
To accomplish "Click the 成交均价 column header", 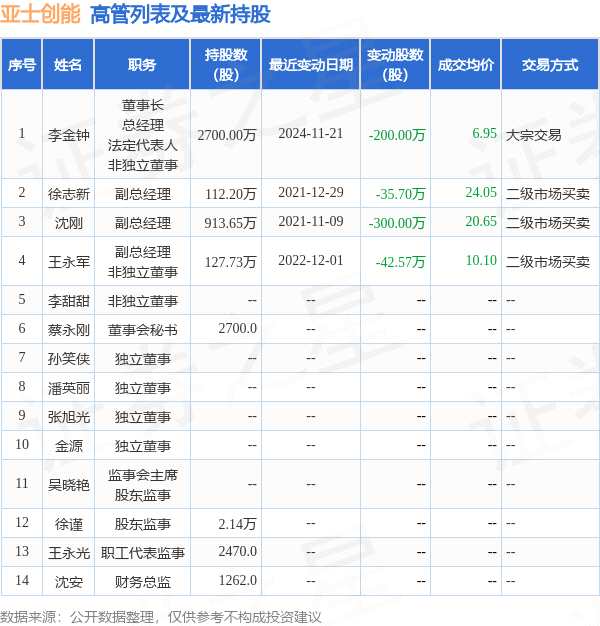I will (465, 64).
